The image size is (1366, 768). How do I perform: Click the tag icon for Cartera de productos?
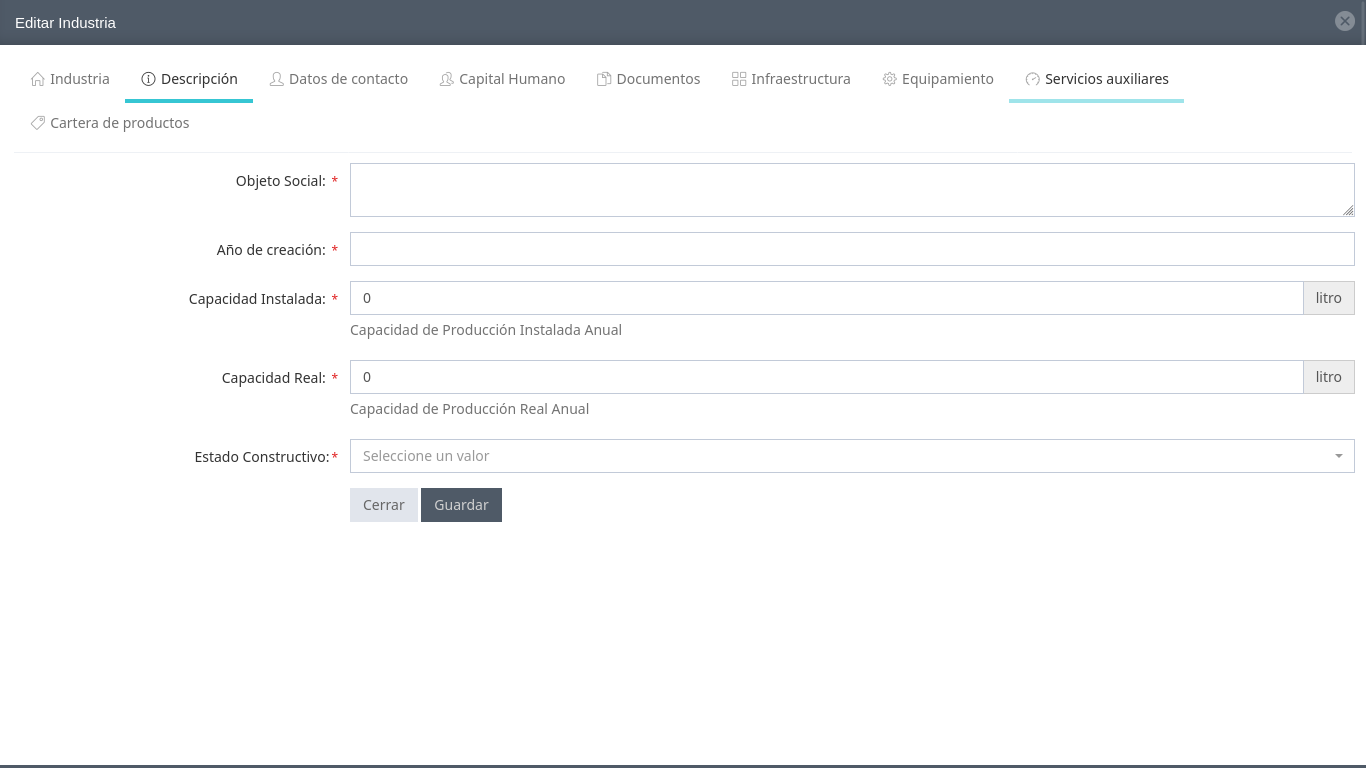click(38, 123)
